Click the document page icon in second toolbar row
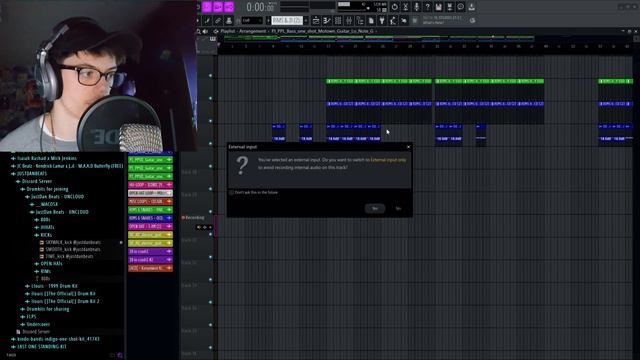The height and width of the screenshot is (360, 640). (371, 20)
